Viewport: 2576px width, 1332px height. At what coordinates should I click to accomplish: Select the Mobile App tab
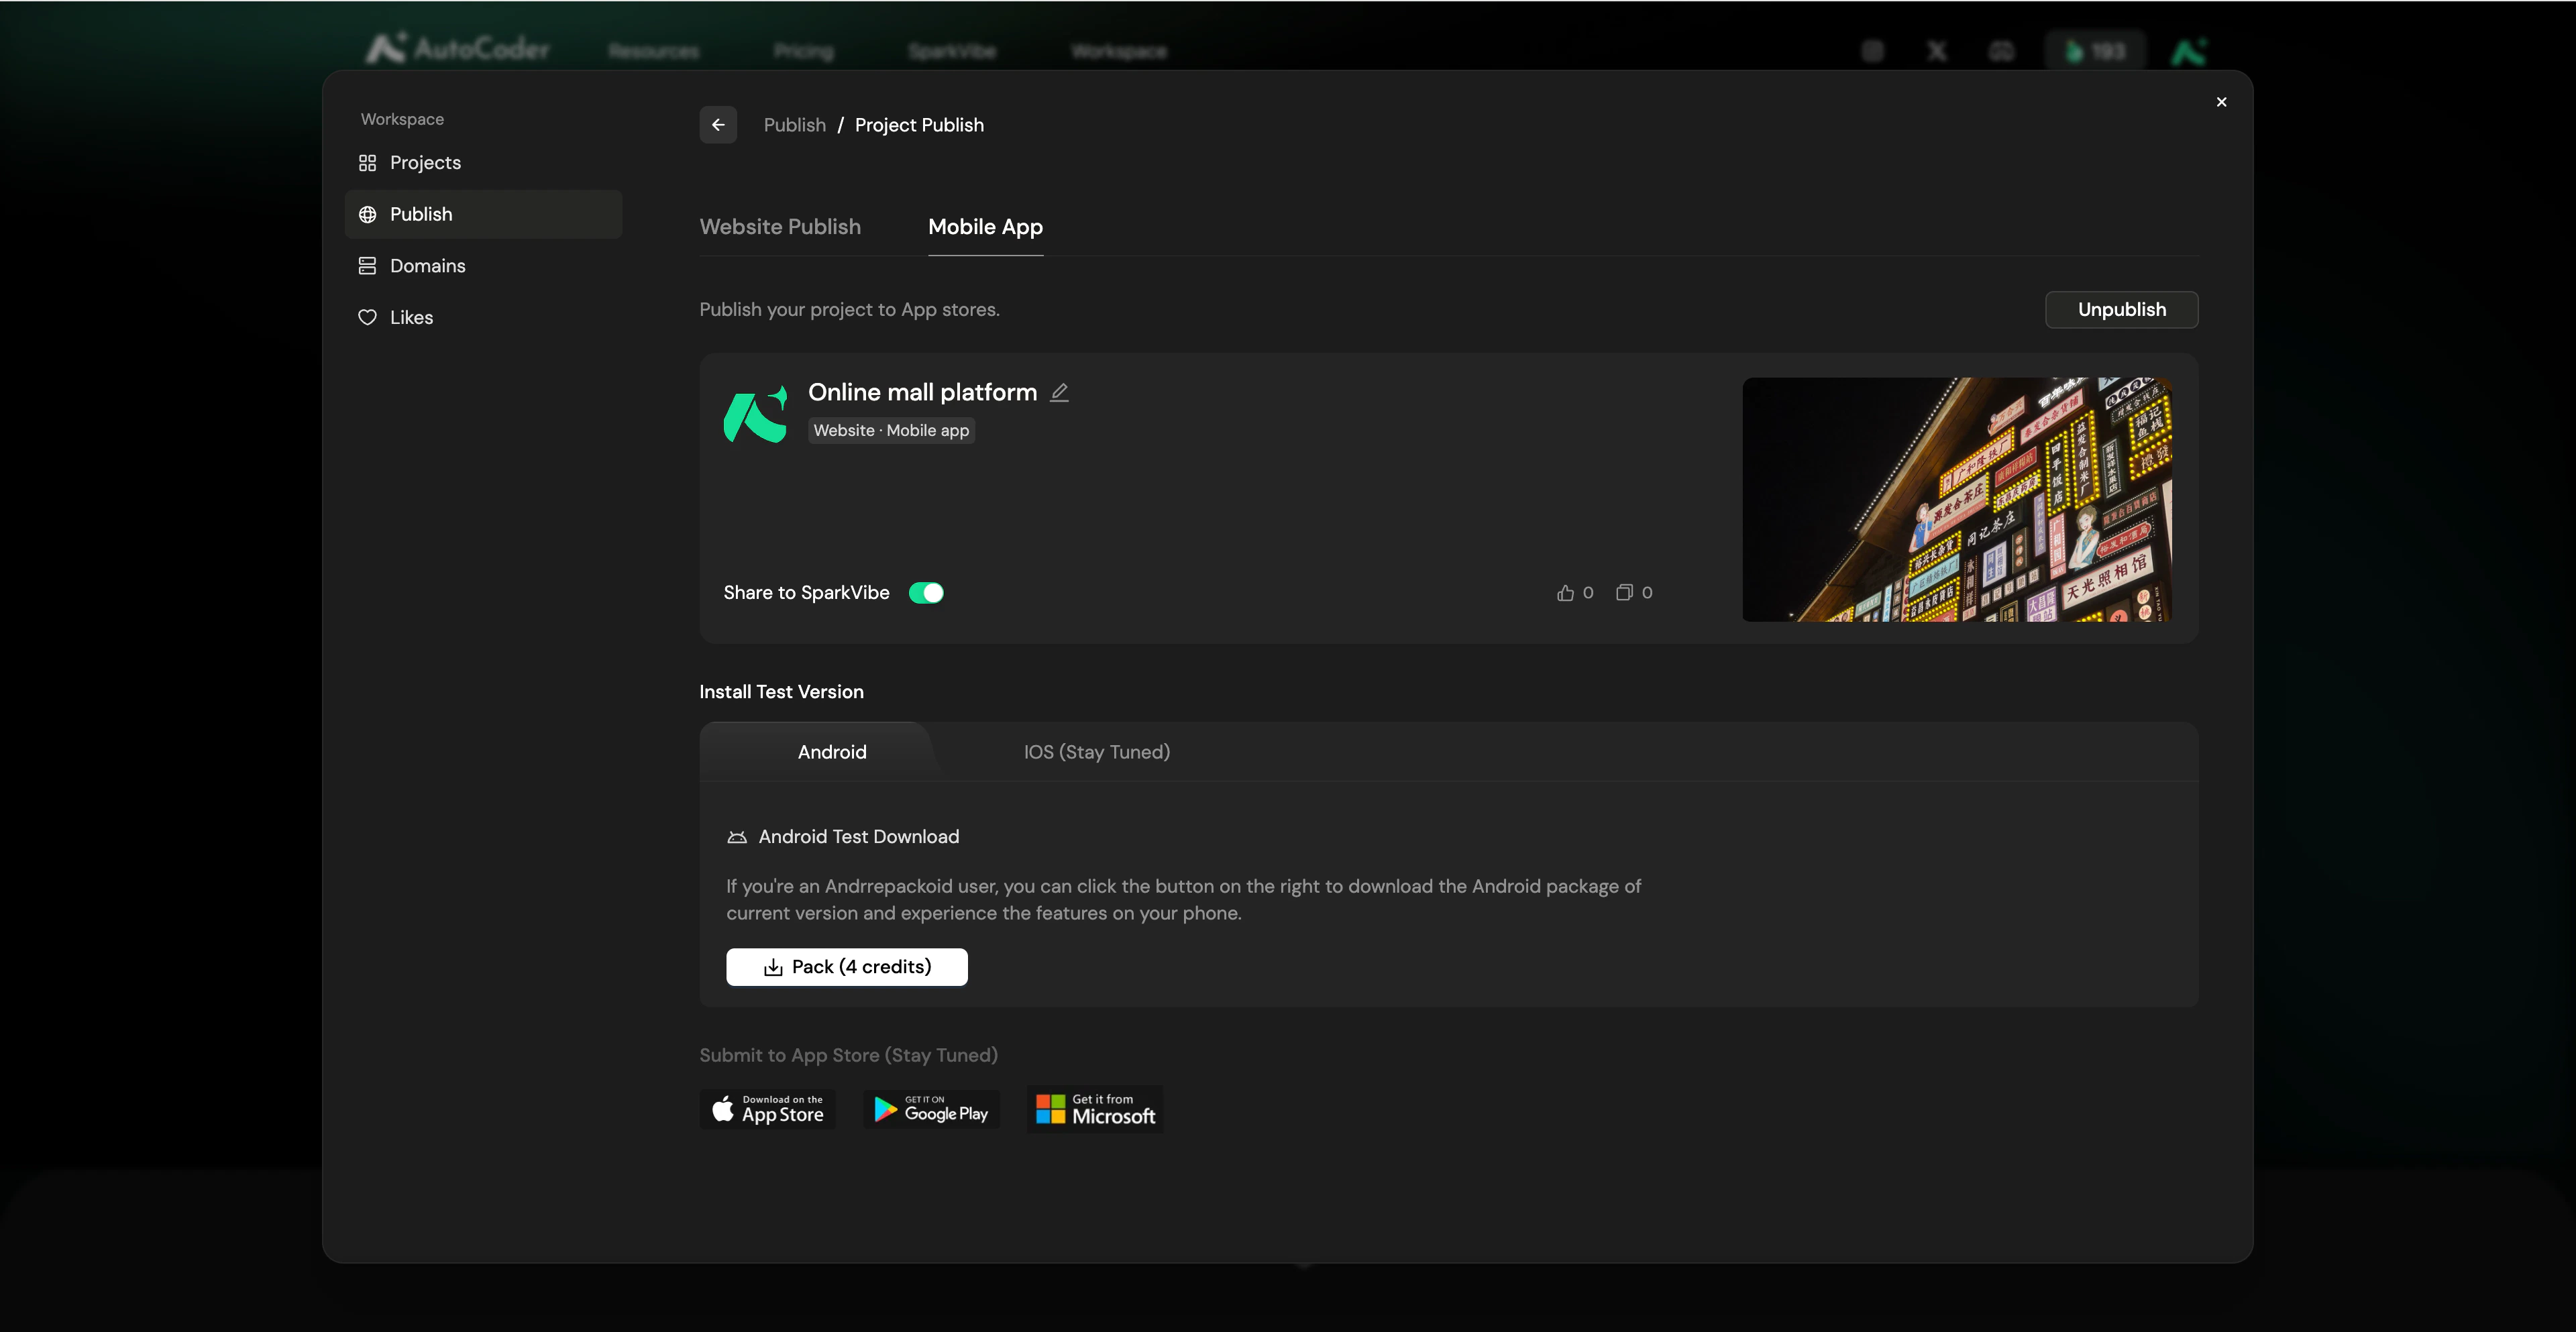[985, 227]
